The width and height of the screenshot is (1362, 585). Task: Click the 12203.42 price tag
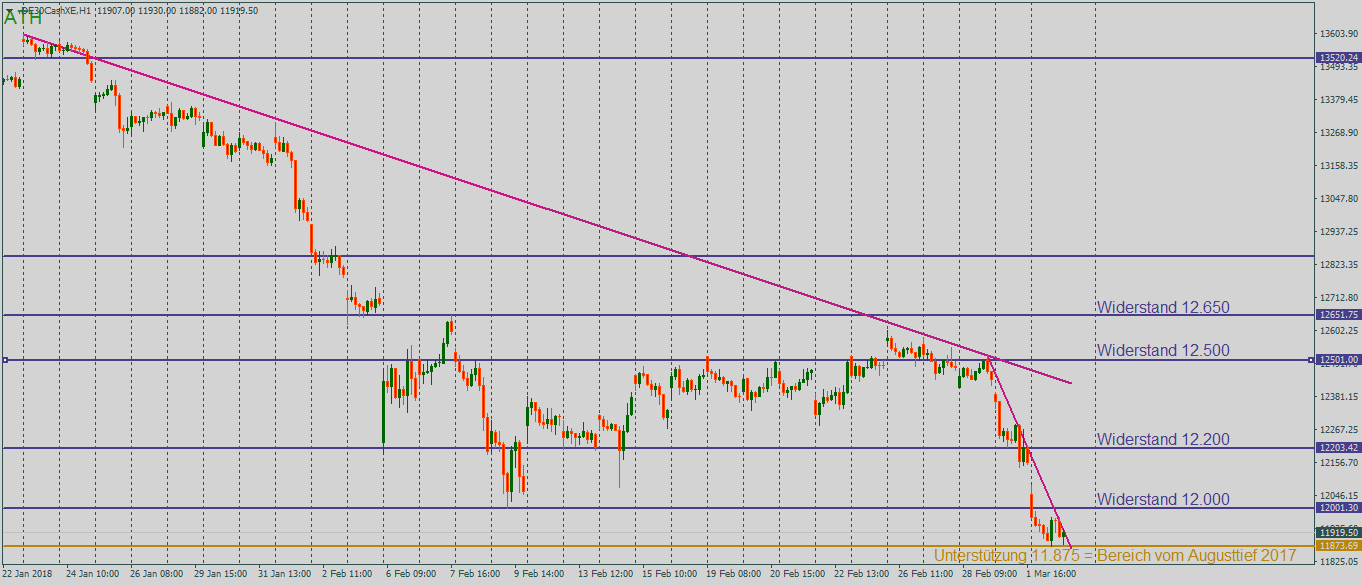point(1338,448)
